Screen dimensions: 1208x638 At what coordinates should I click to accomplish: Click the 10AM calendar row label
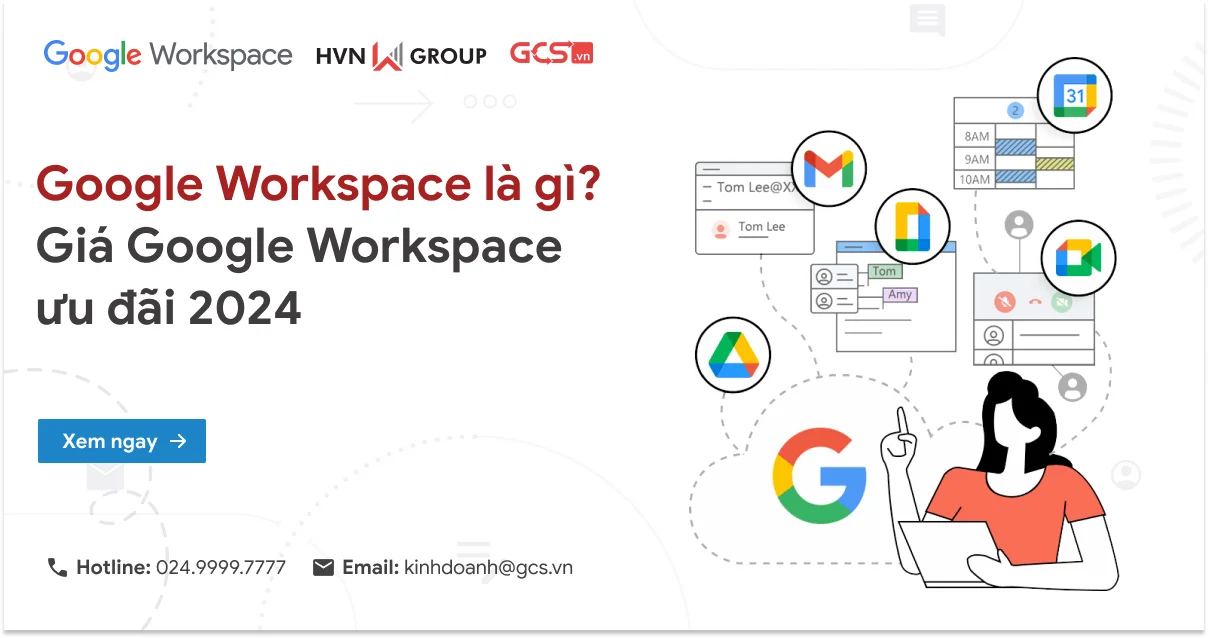[x=974, y=179]
